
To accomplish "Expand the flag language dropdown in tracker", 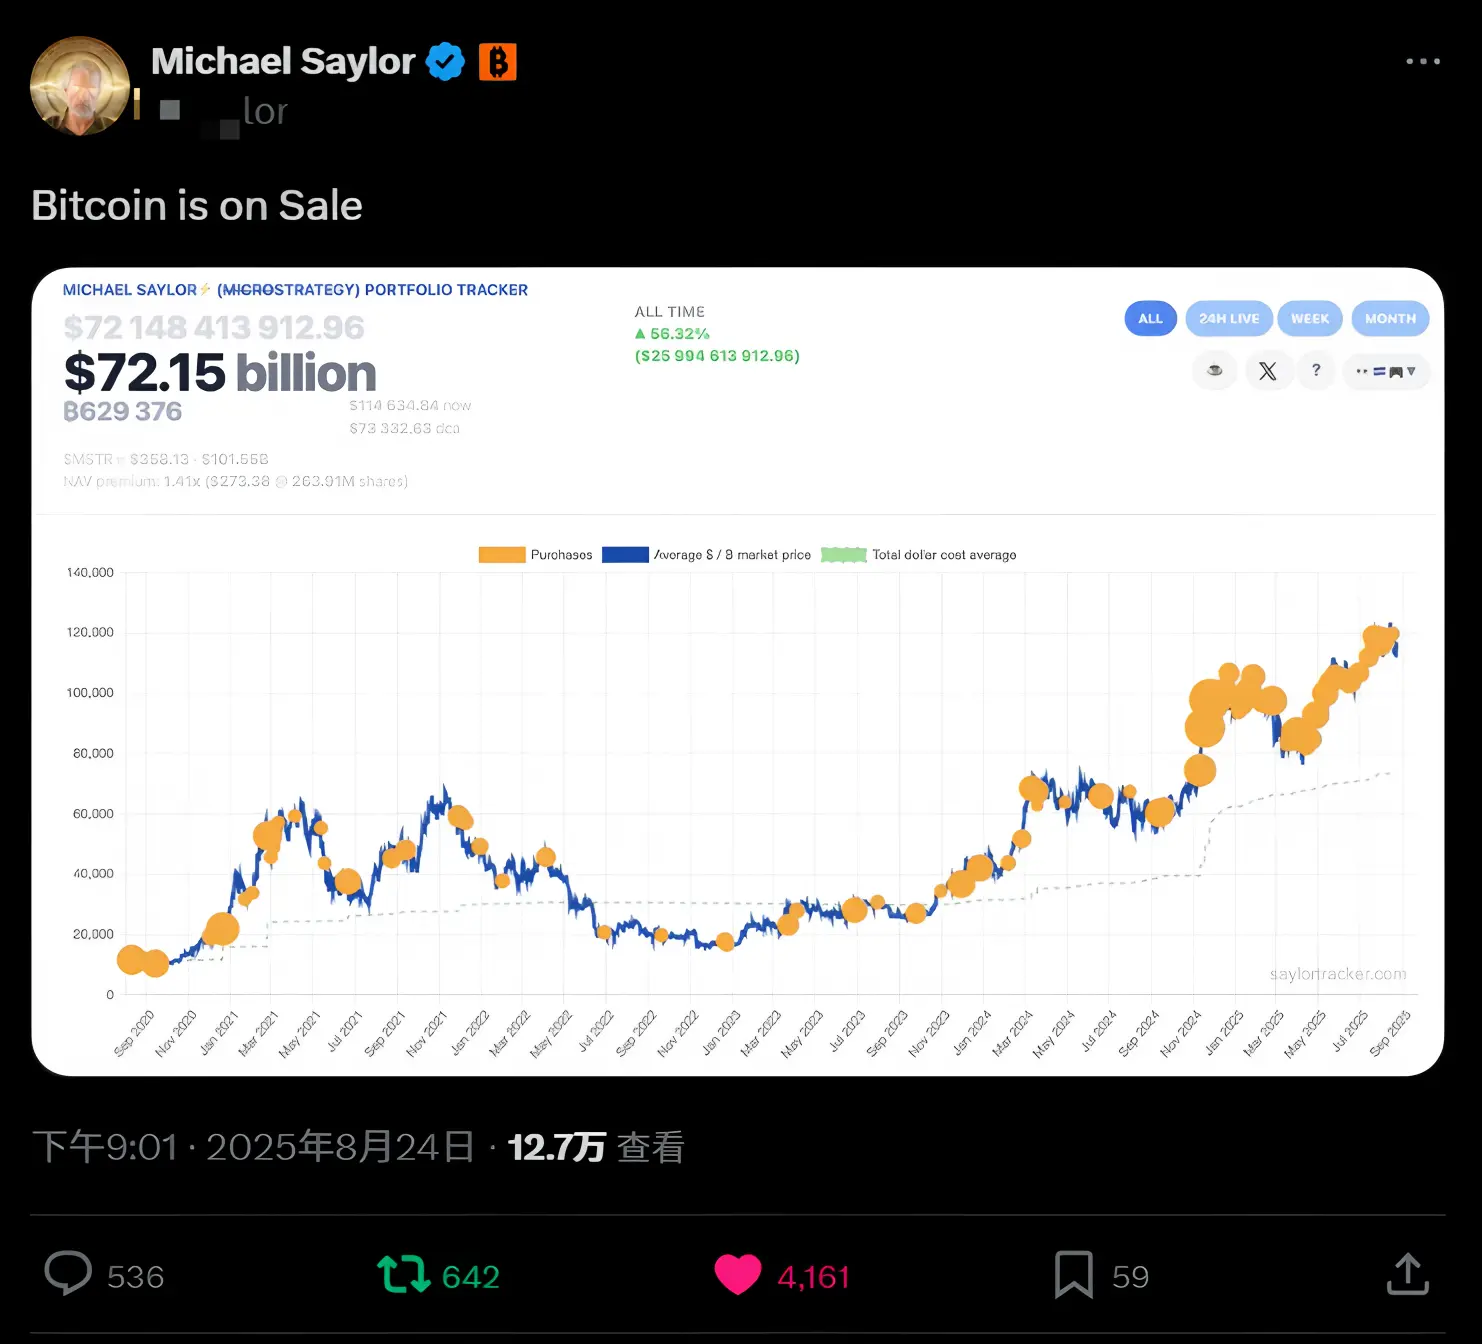I will pyautogui.click(x=1386, y=371).
